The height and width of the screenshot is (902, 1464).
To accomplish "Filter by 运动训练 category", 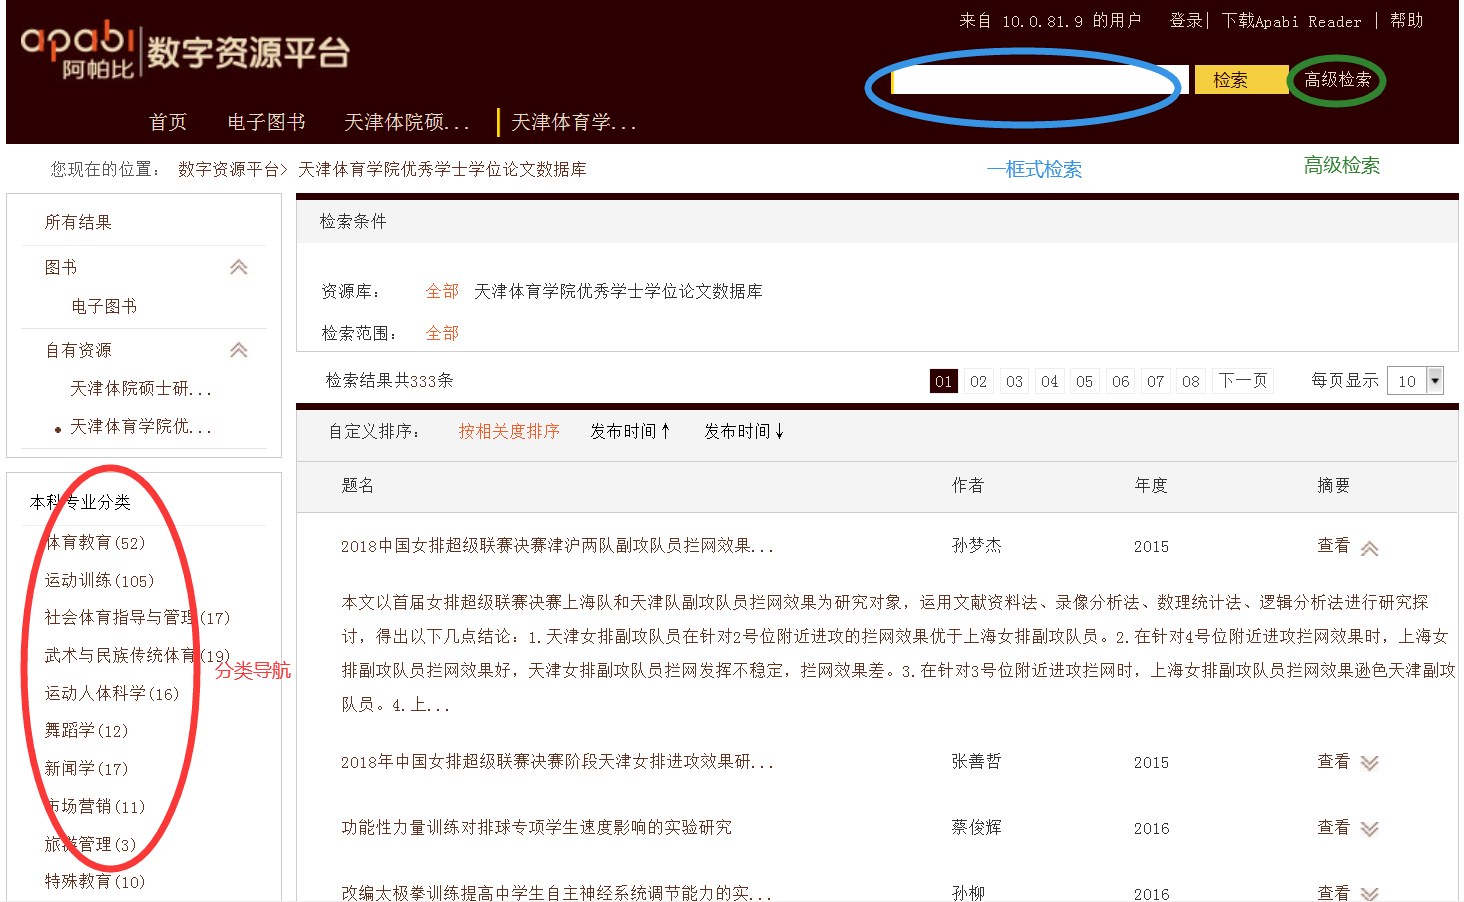I will coord(99,581).
